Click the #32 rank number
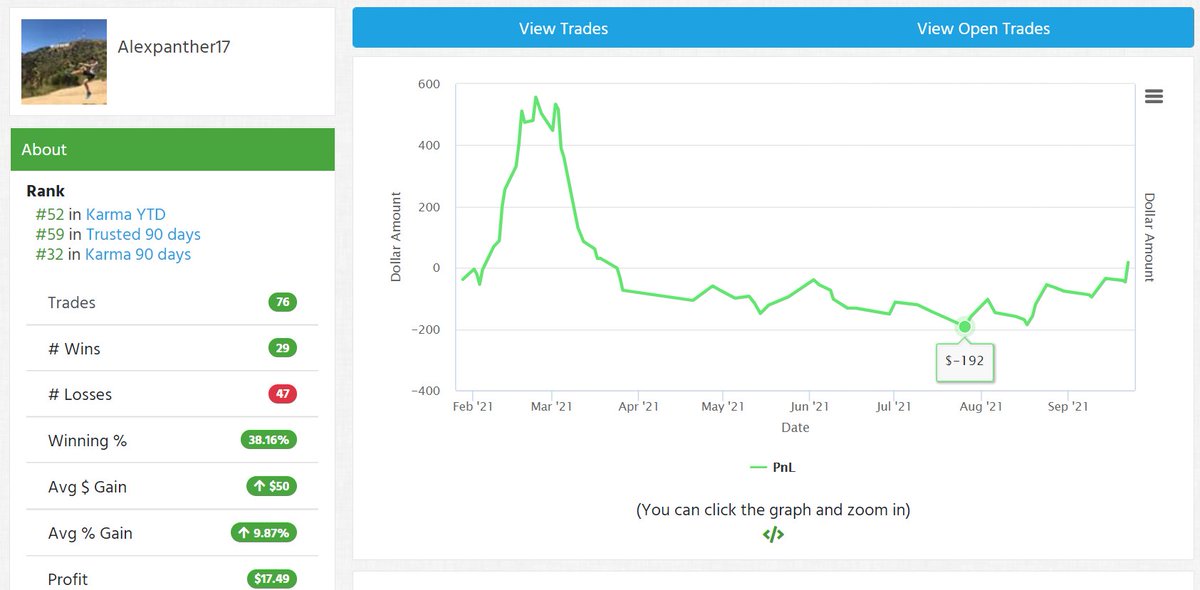 pos(50,254)
